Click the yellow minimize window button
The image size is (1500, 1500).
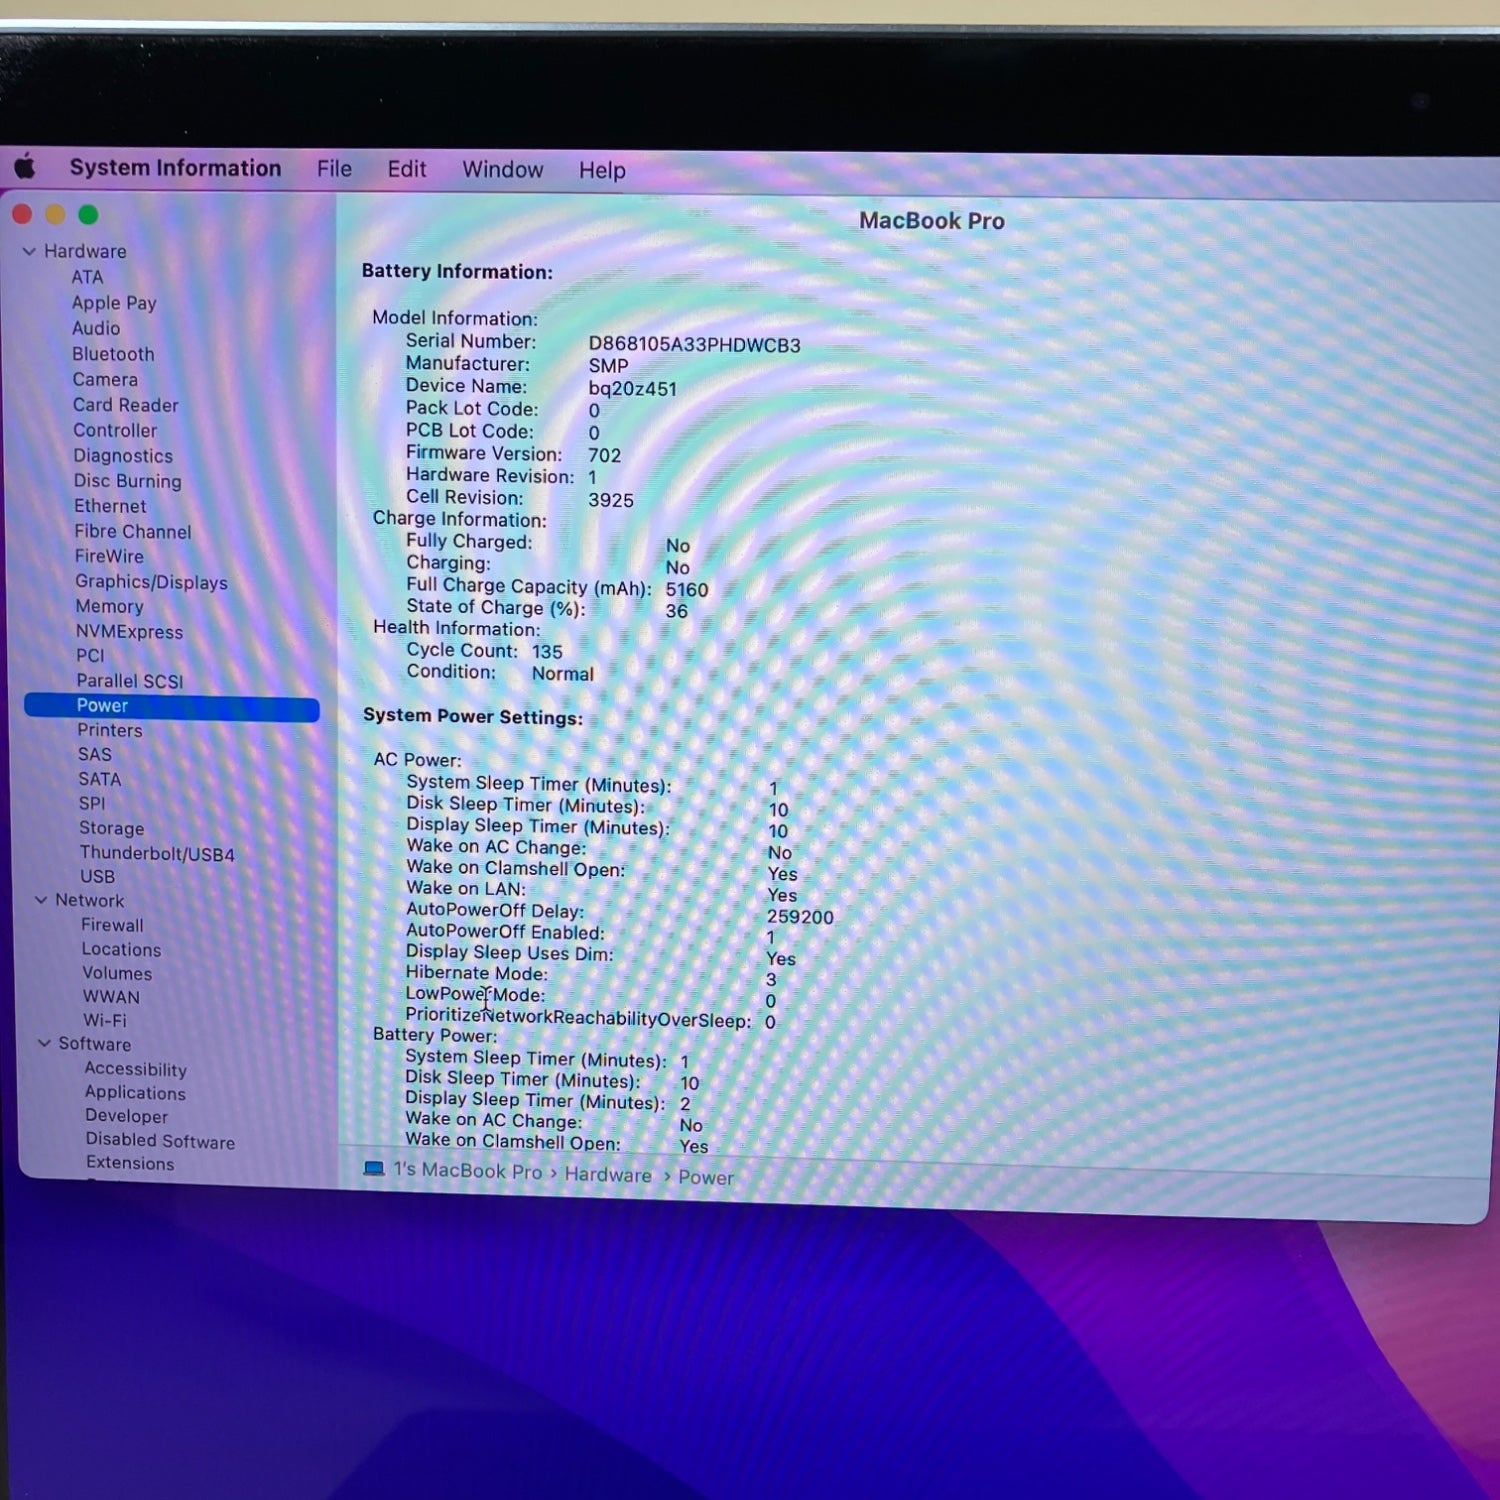click(x=55, y=215)
